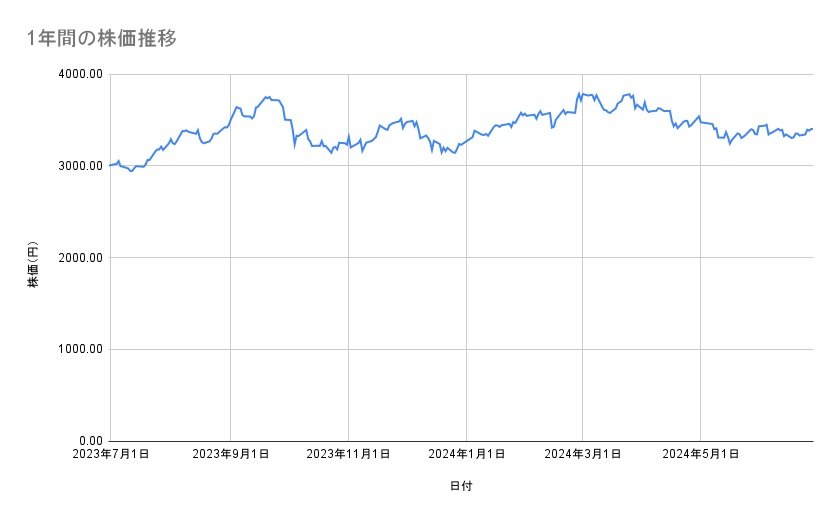Click the 2023年11月1日 x-axis label

point(349,455)
